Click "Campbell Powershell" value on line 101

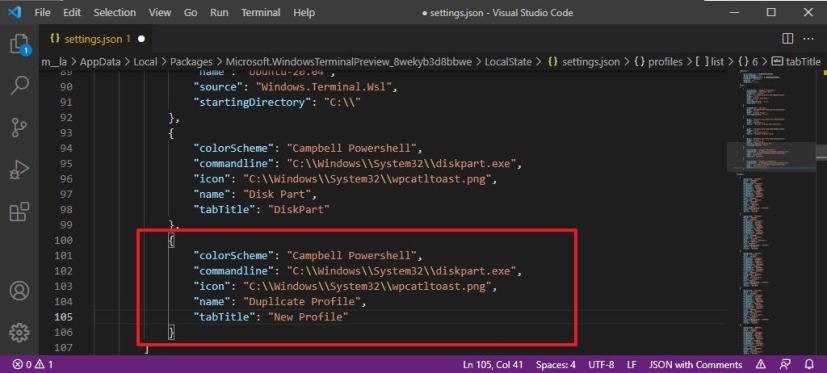[x=352, y=256]
